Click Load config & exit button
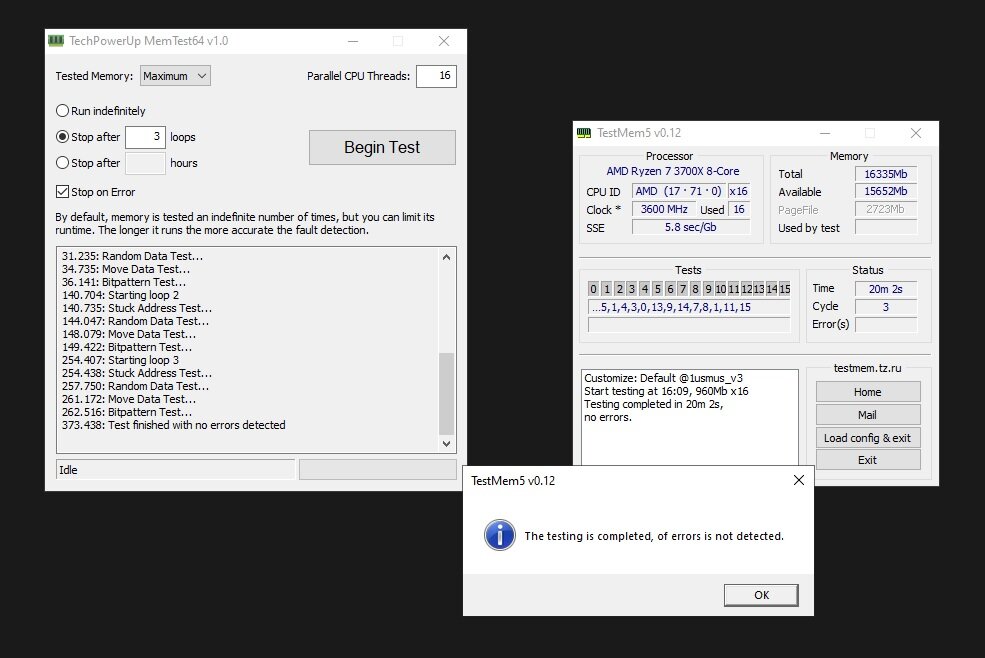This screenshot has width=985, height=658. click(x=868, y=437)
